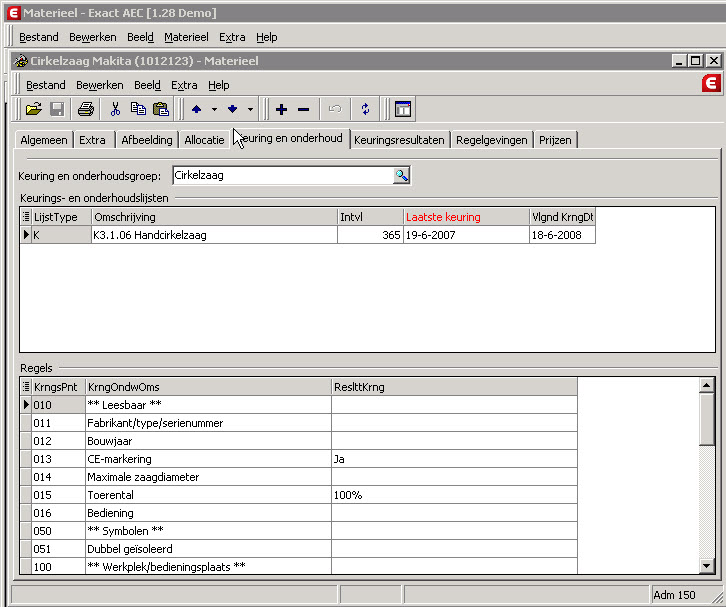The height and width of the screenshot is (607, 726).
Task: Click the Refresh toolbar icon
Action: pyautogui.click(x=365, y=109)
